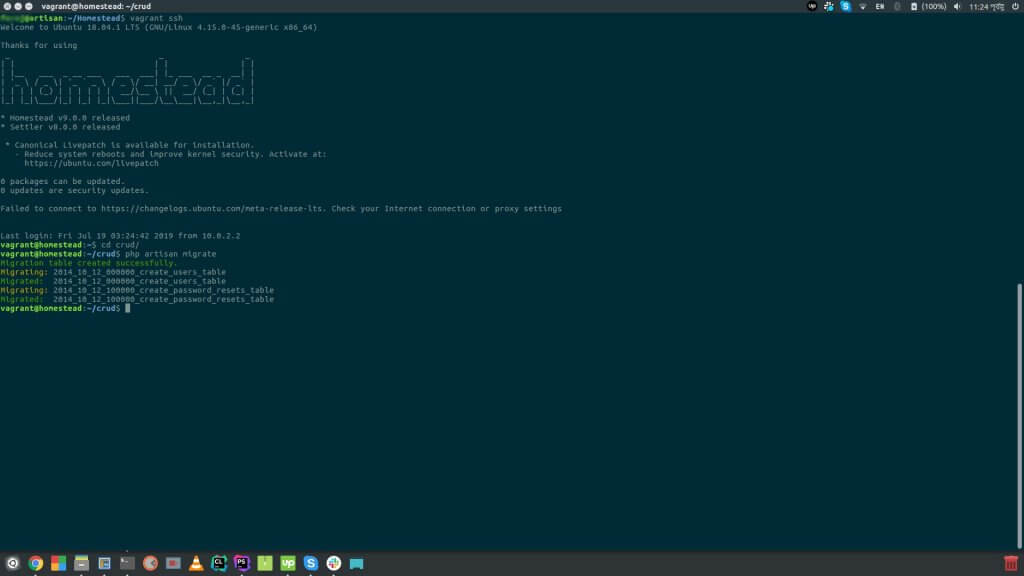The height and width of the screenshot is (576, 1024).
Task: Open the Ubuntu dash launcher in the dock
Action: click(12, 563)
